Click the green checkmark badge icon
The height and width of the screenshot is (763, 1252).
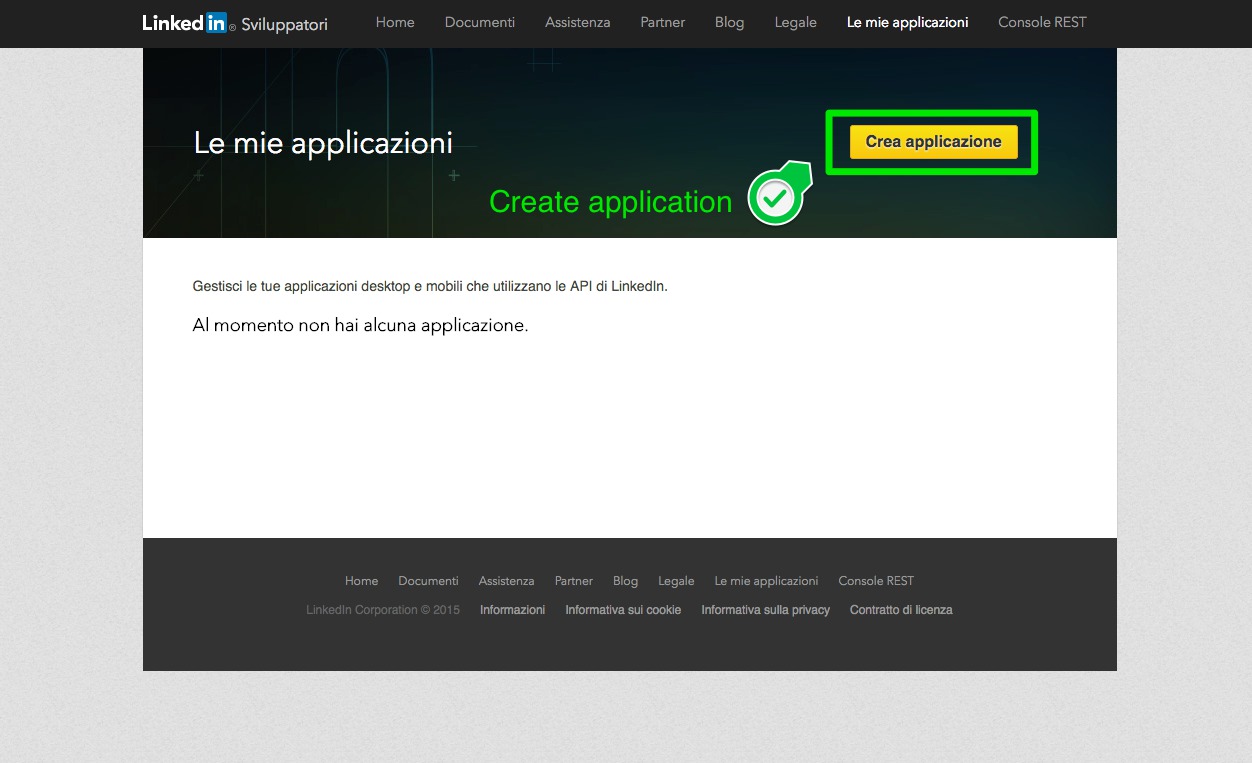point(775,198)
